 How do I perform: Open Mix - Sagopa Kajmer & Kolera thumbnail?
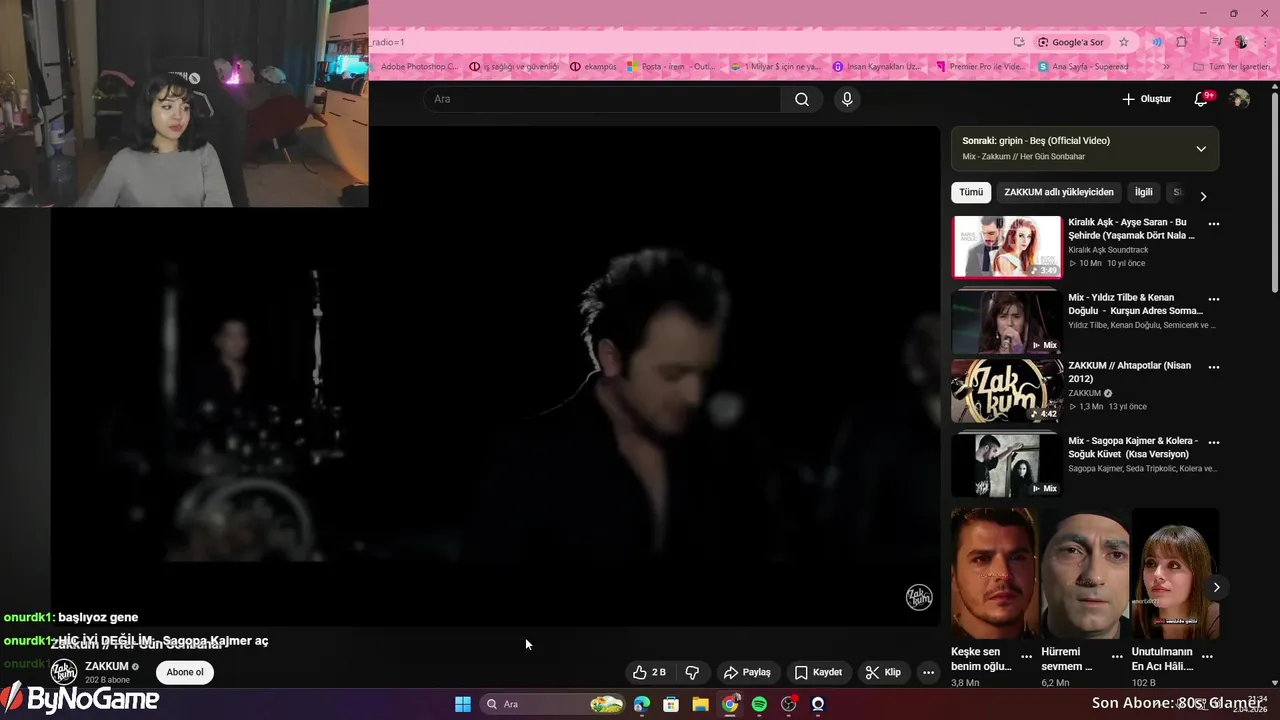(x=1007, y=464)
